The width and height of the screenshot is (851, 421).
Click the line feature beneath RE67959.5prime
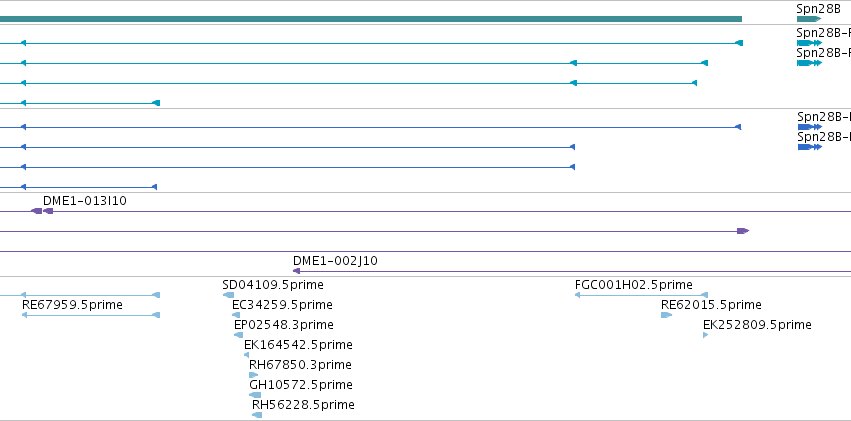[x=91, y=315]
